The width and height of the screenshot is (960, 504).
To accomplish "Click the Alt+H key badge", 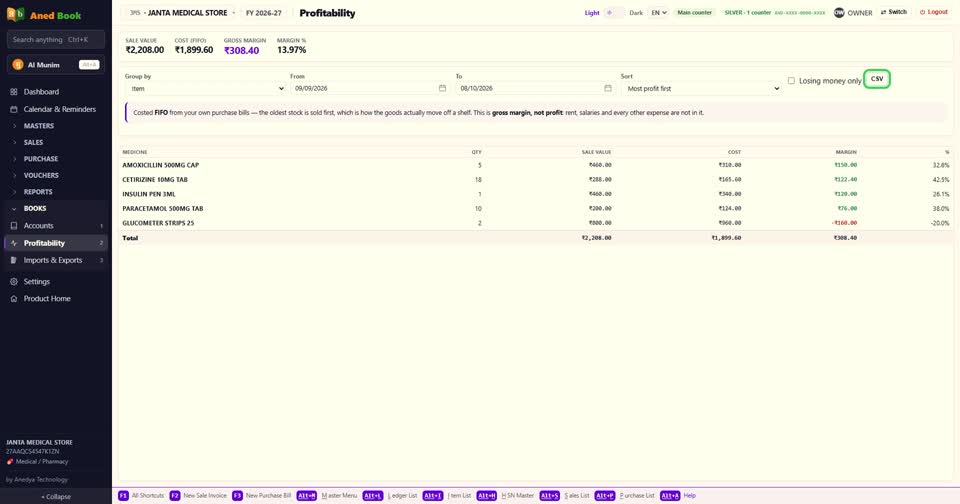I will tap(486, 495).
